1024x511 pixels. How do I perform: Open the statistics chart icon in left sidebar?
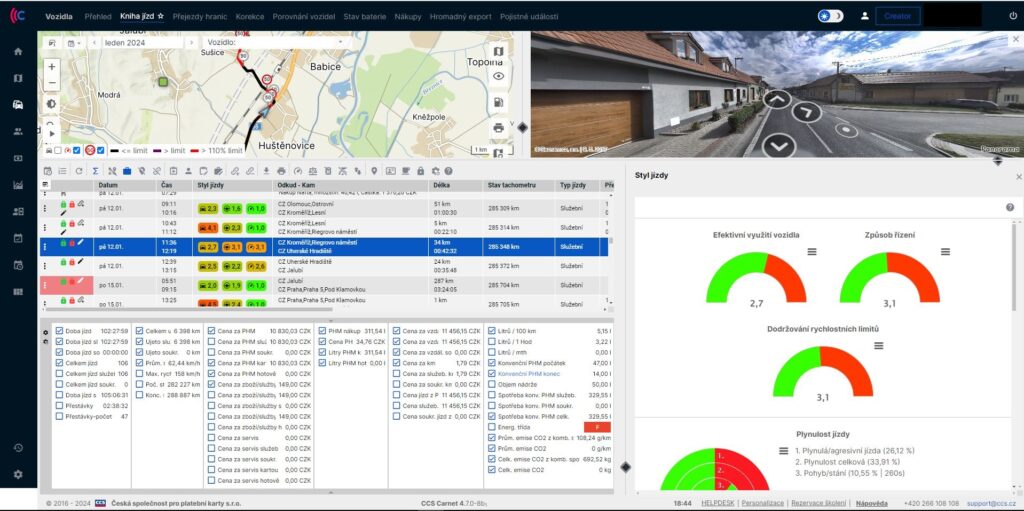pos(18,185)
